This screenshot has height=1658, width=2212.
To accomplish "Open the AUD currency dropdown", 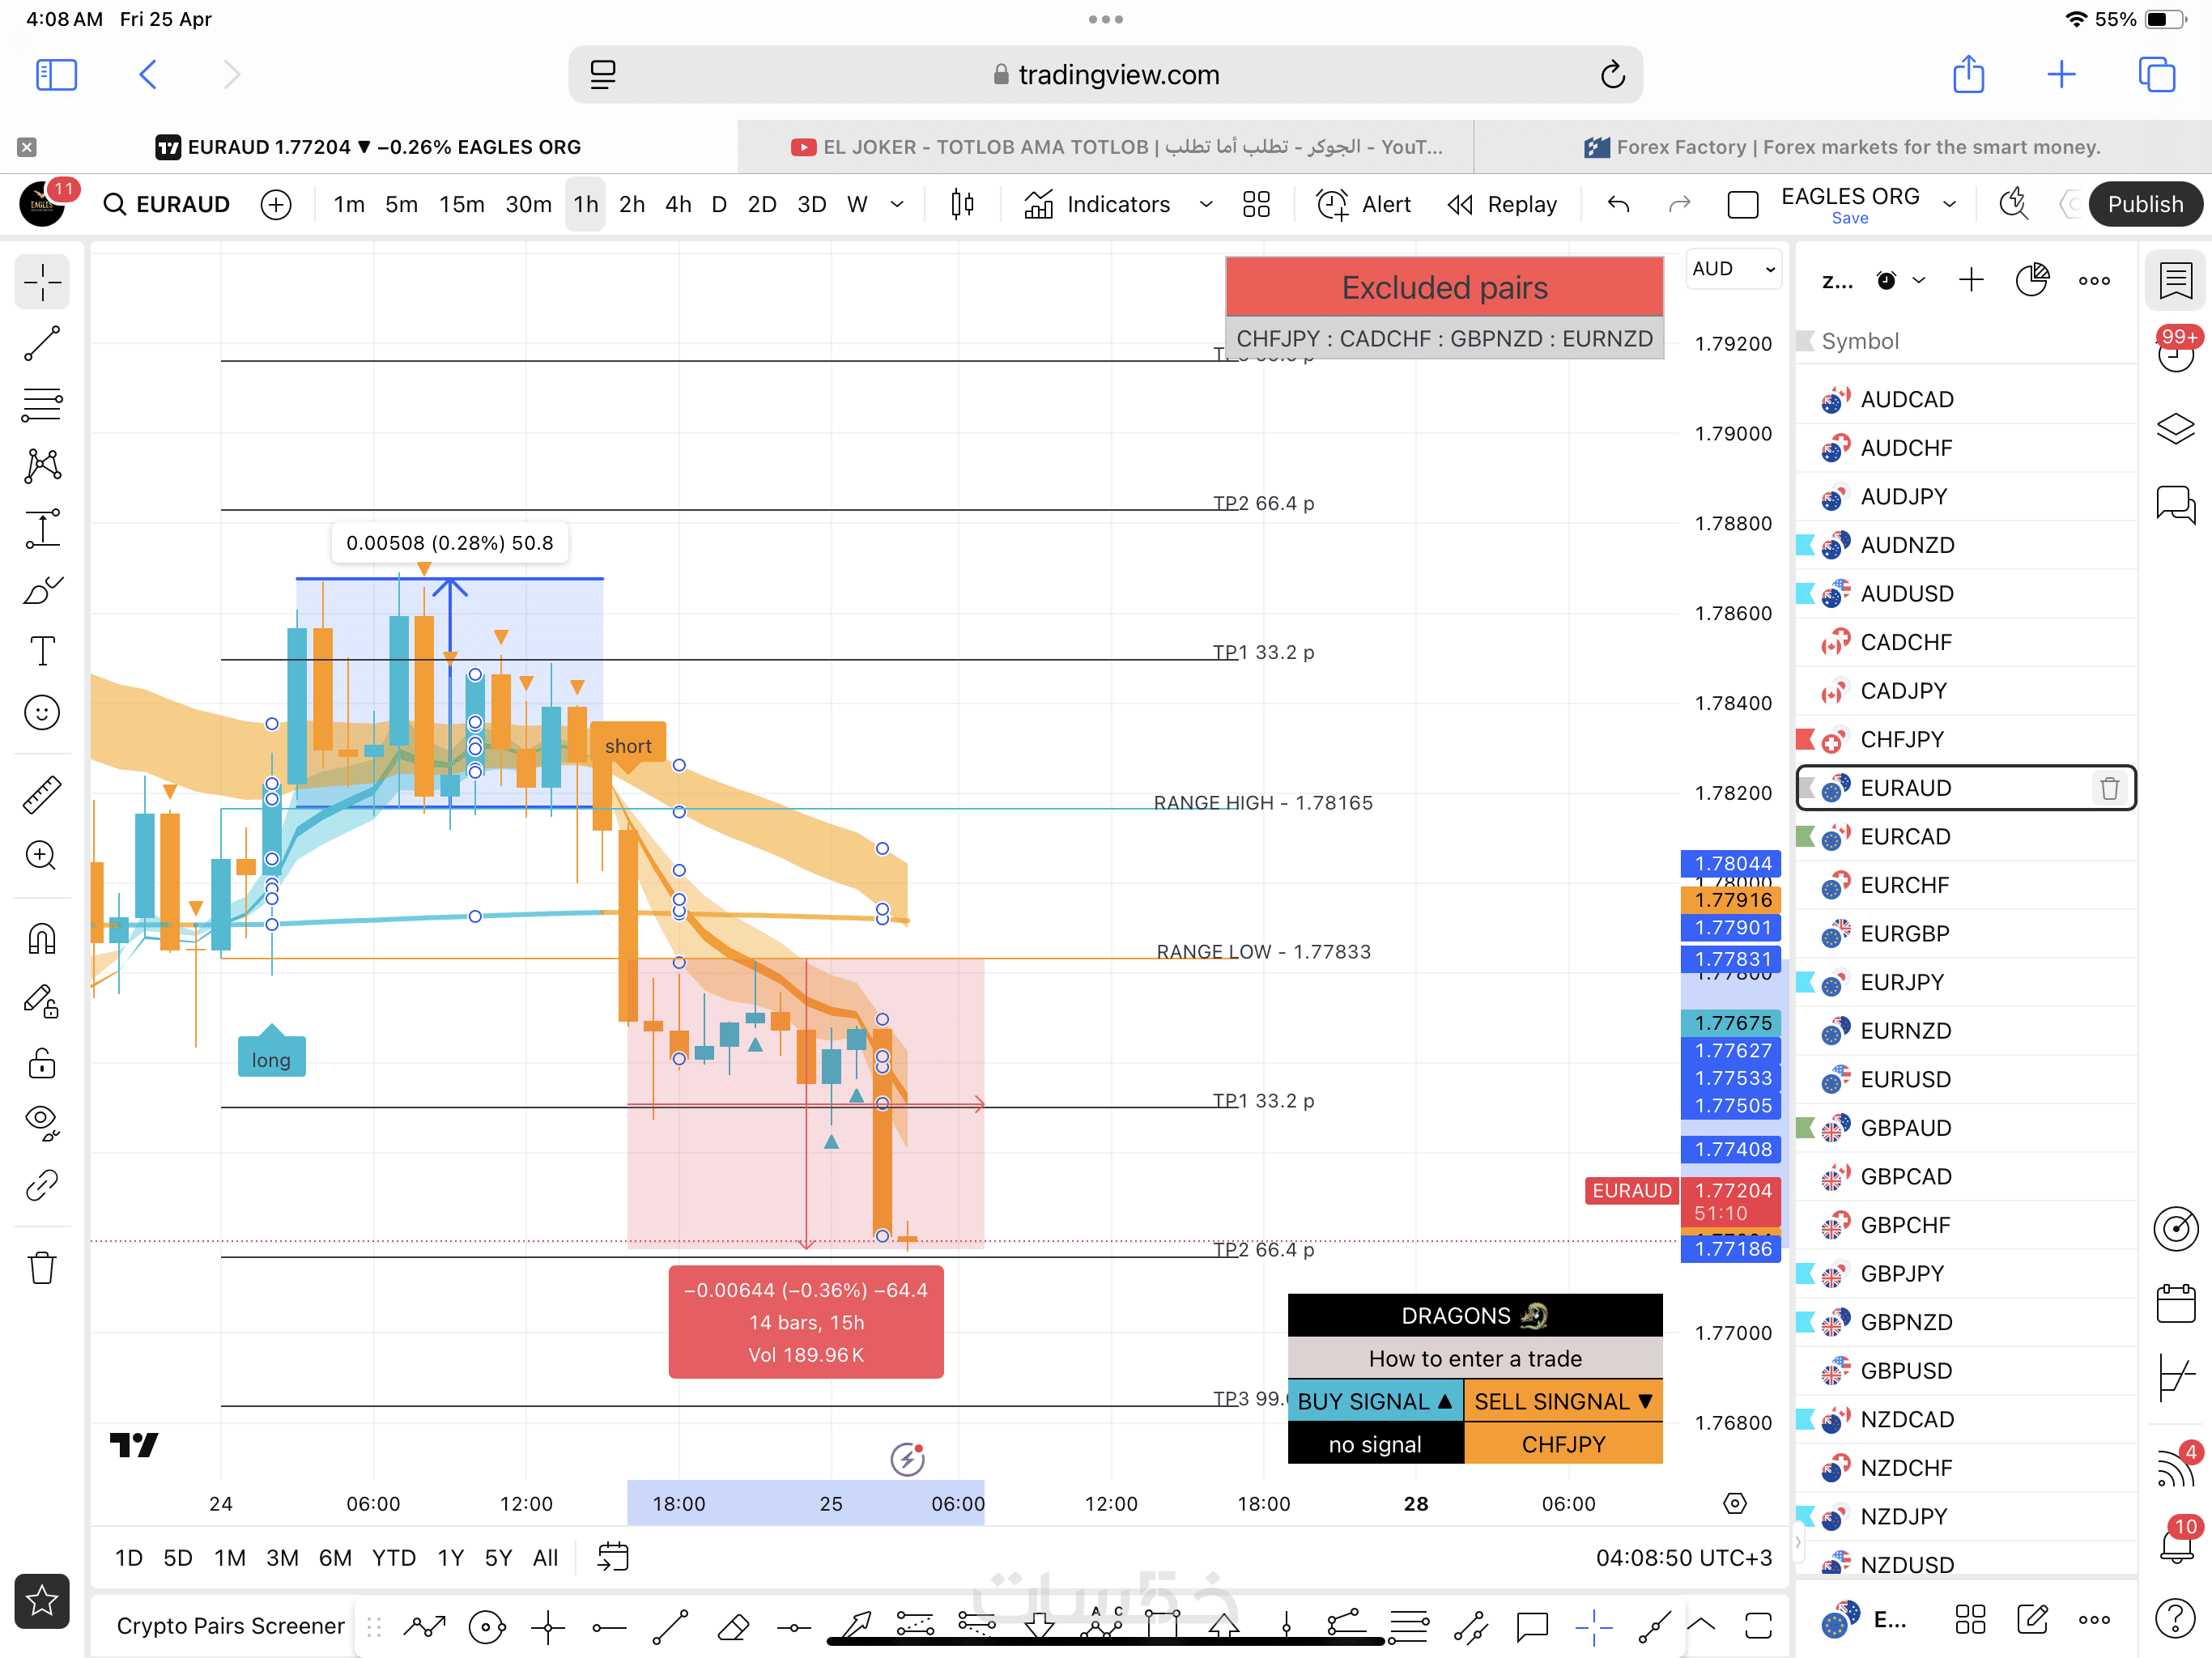I will (x=1733, y=269).
